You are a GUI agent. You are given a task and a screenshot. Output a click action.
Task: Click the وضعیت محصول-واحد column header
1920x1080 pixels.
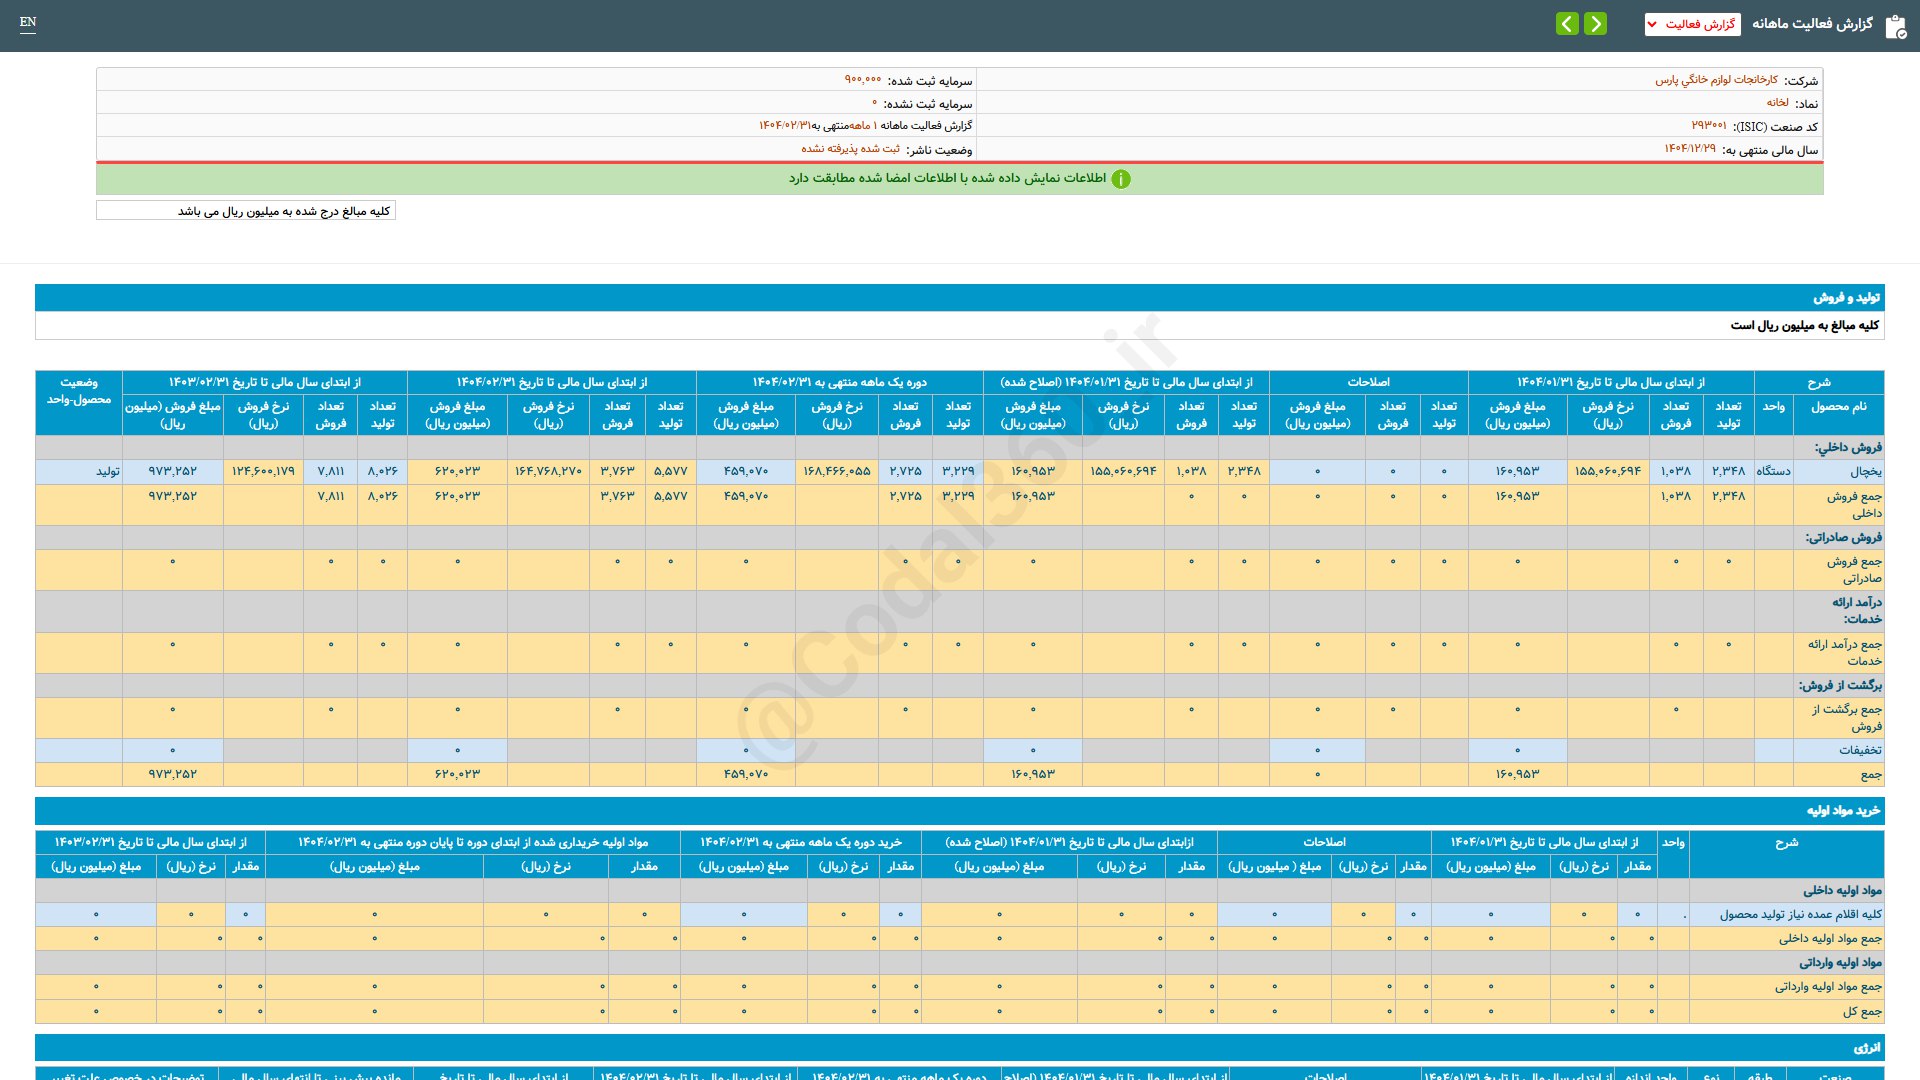tap(79, 391)
